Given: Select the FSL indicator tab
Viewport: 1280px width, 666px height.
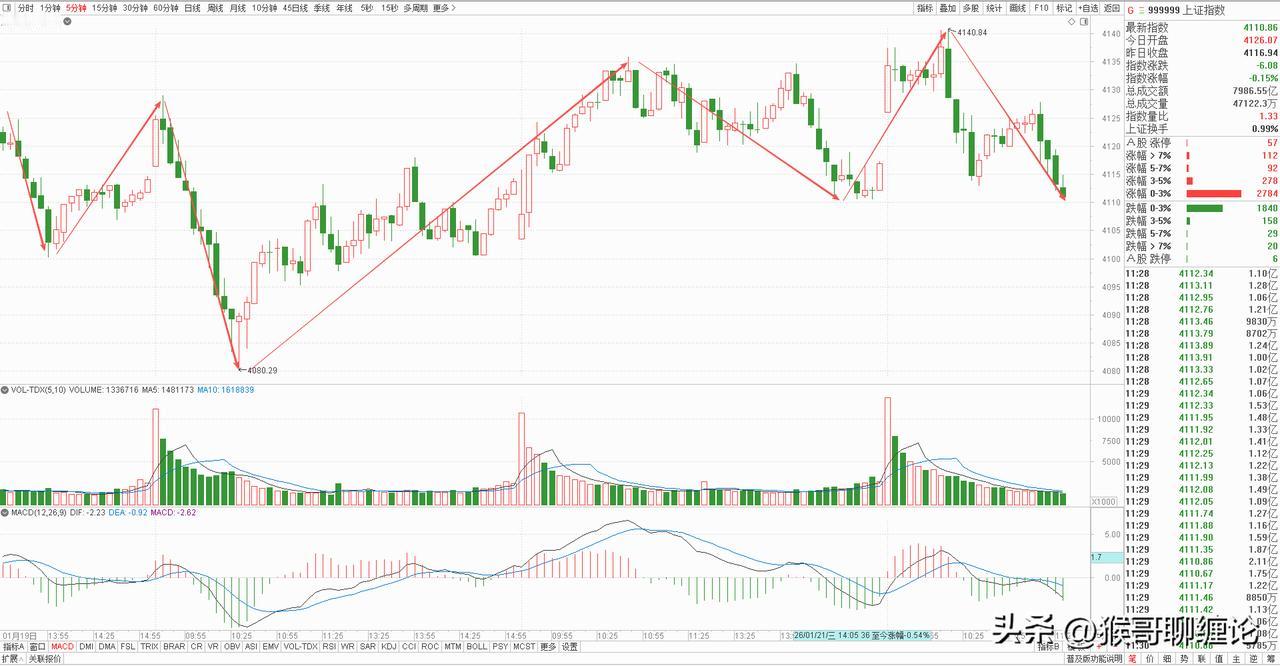Looking at the screenshot, I should pos(128,647).
